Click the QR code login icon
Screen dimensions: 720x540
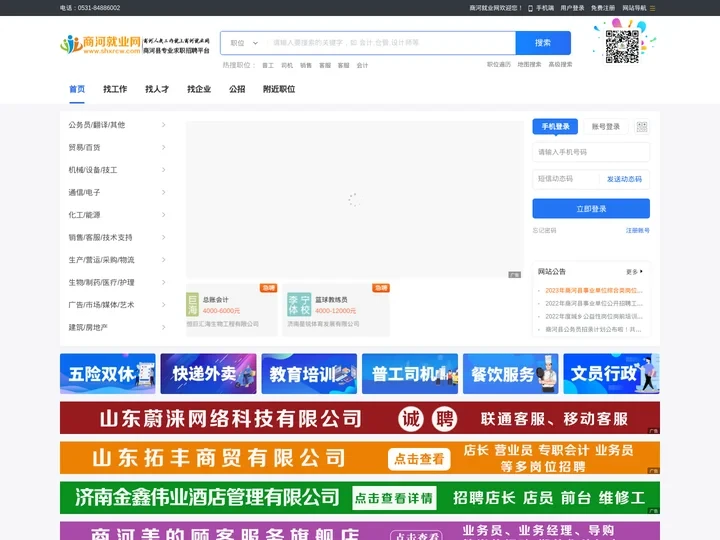coord(641,127)
